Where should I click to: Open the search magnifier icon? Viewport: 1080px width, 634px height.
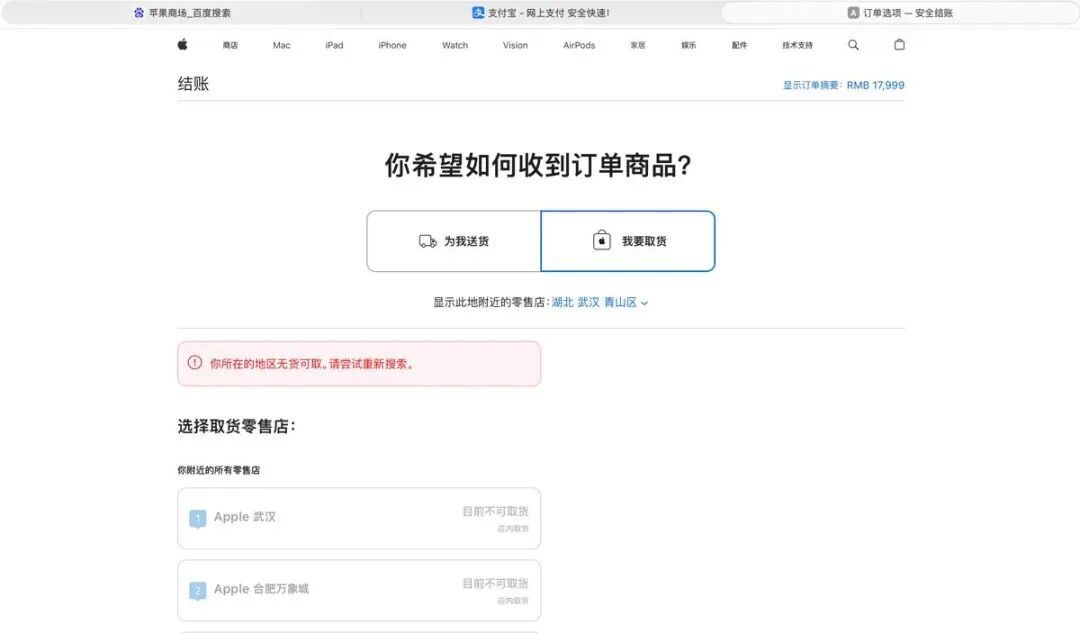pos(853,45)
